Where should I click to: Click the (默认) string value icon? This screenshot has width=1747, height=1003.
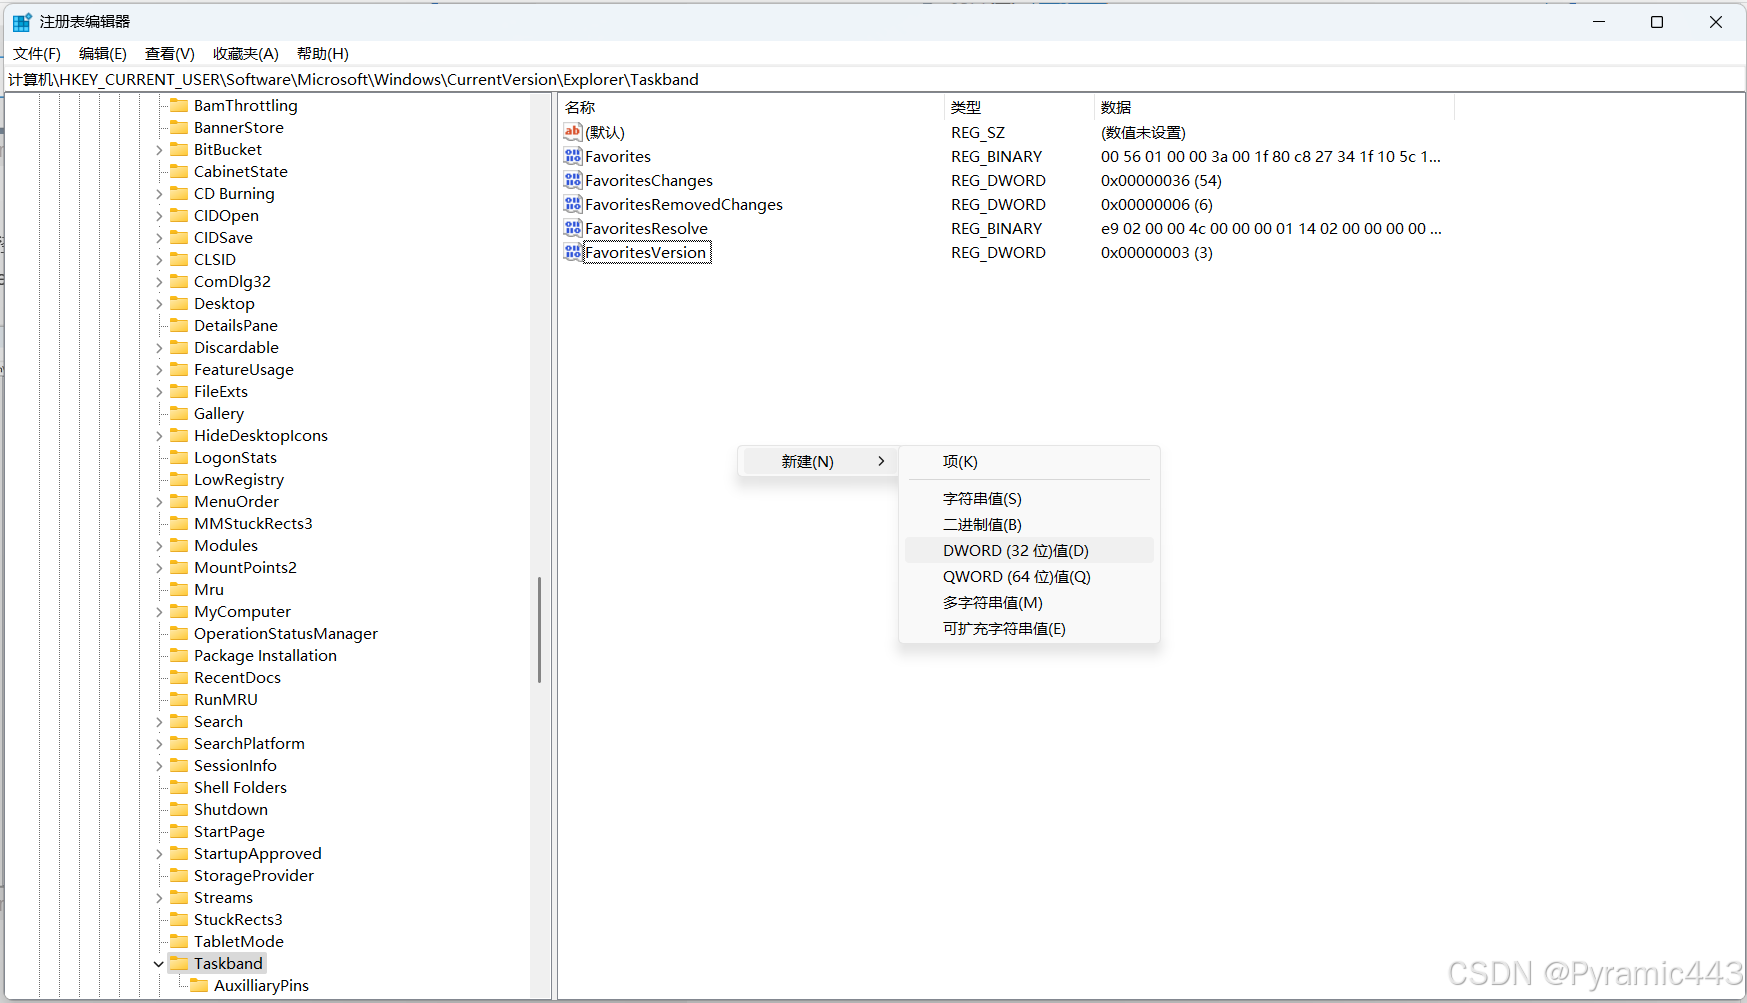[573, 132]
